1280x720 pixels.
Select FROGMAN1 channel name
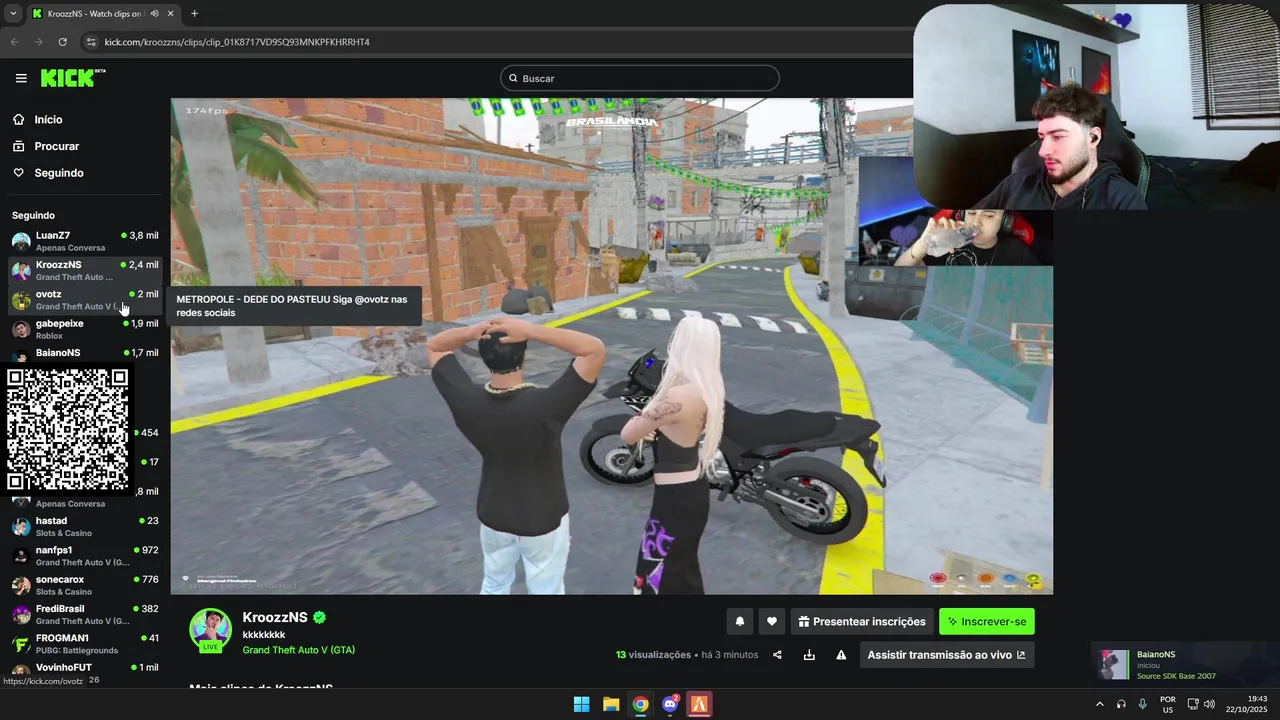pos(62,637)
